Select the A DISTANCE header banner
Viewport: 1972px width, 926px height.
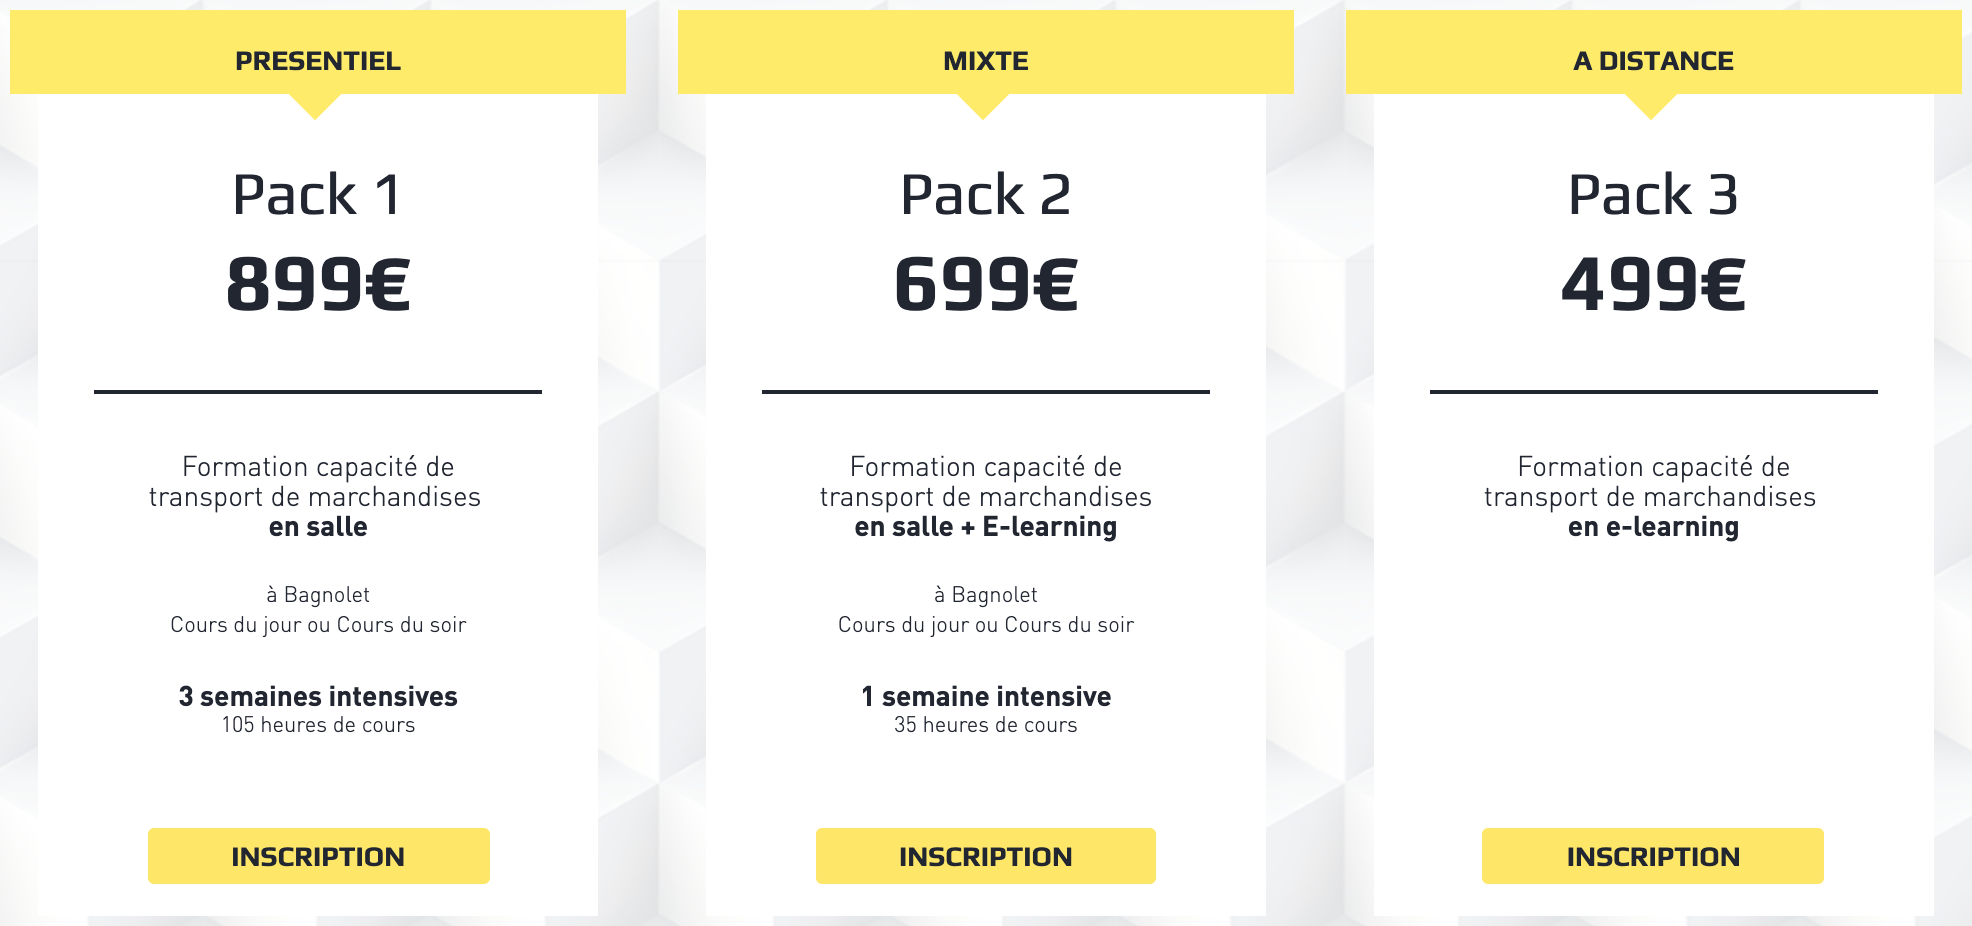[1654, 53]
